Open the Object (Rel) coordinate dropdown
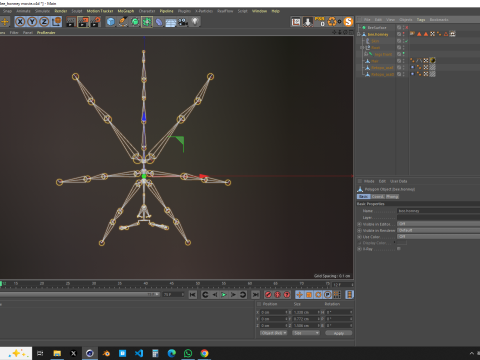 pos(273,333)
